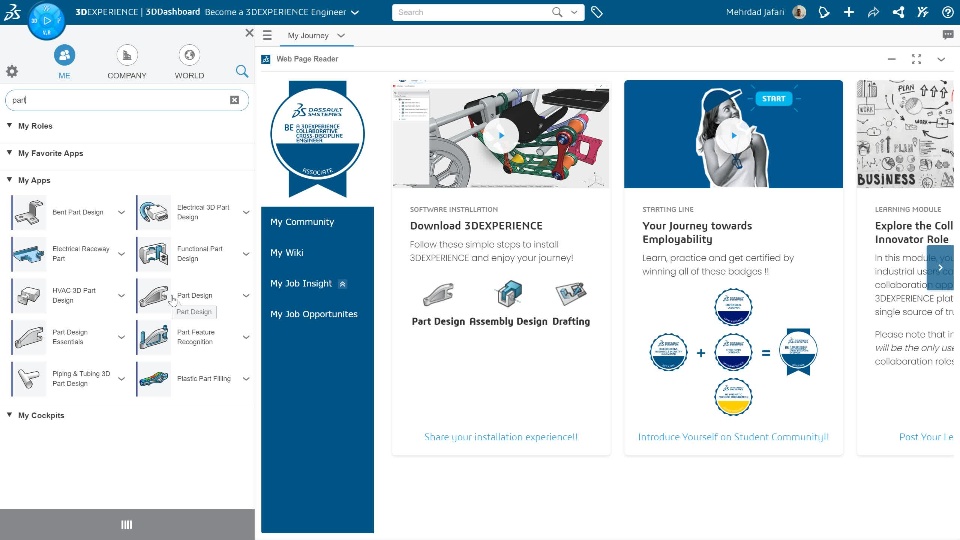This screenshot has height=540, width=960.
Task: Click the hamburger menu icon by My Journey
Action: [268, 36]
